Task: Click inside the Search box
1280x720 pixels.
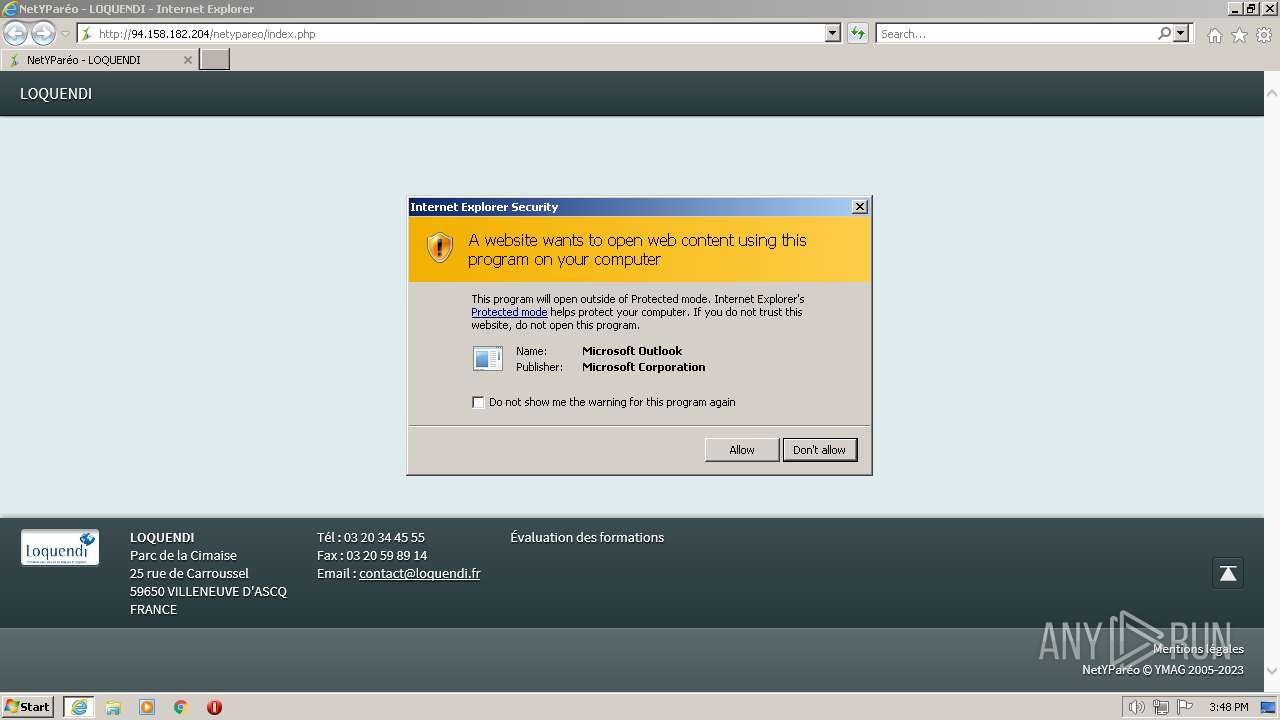Action: point(1015,33)
